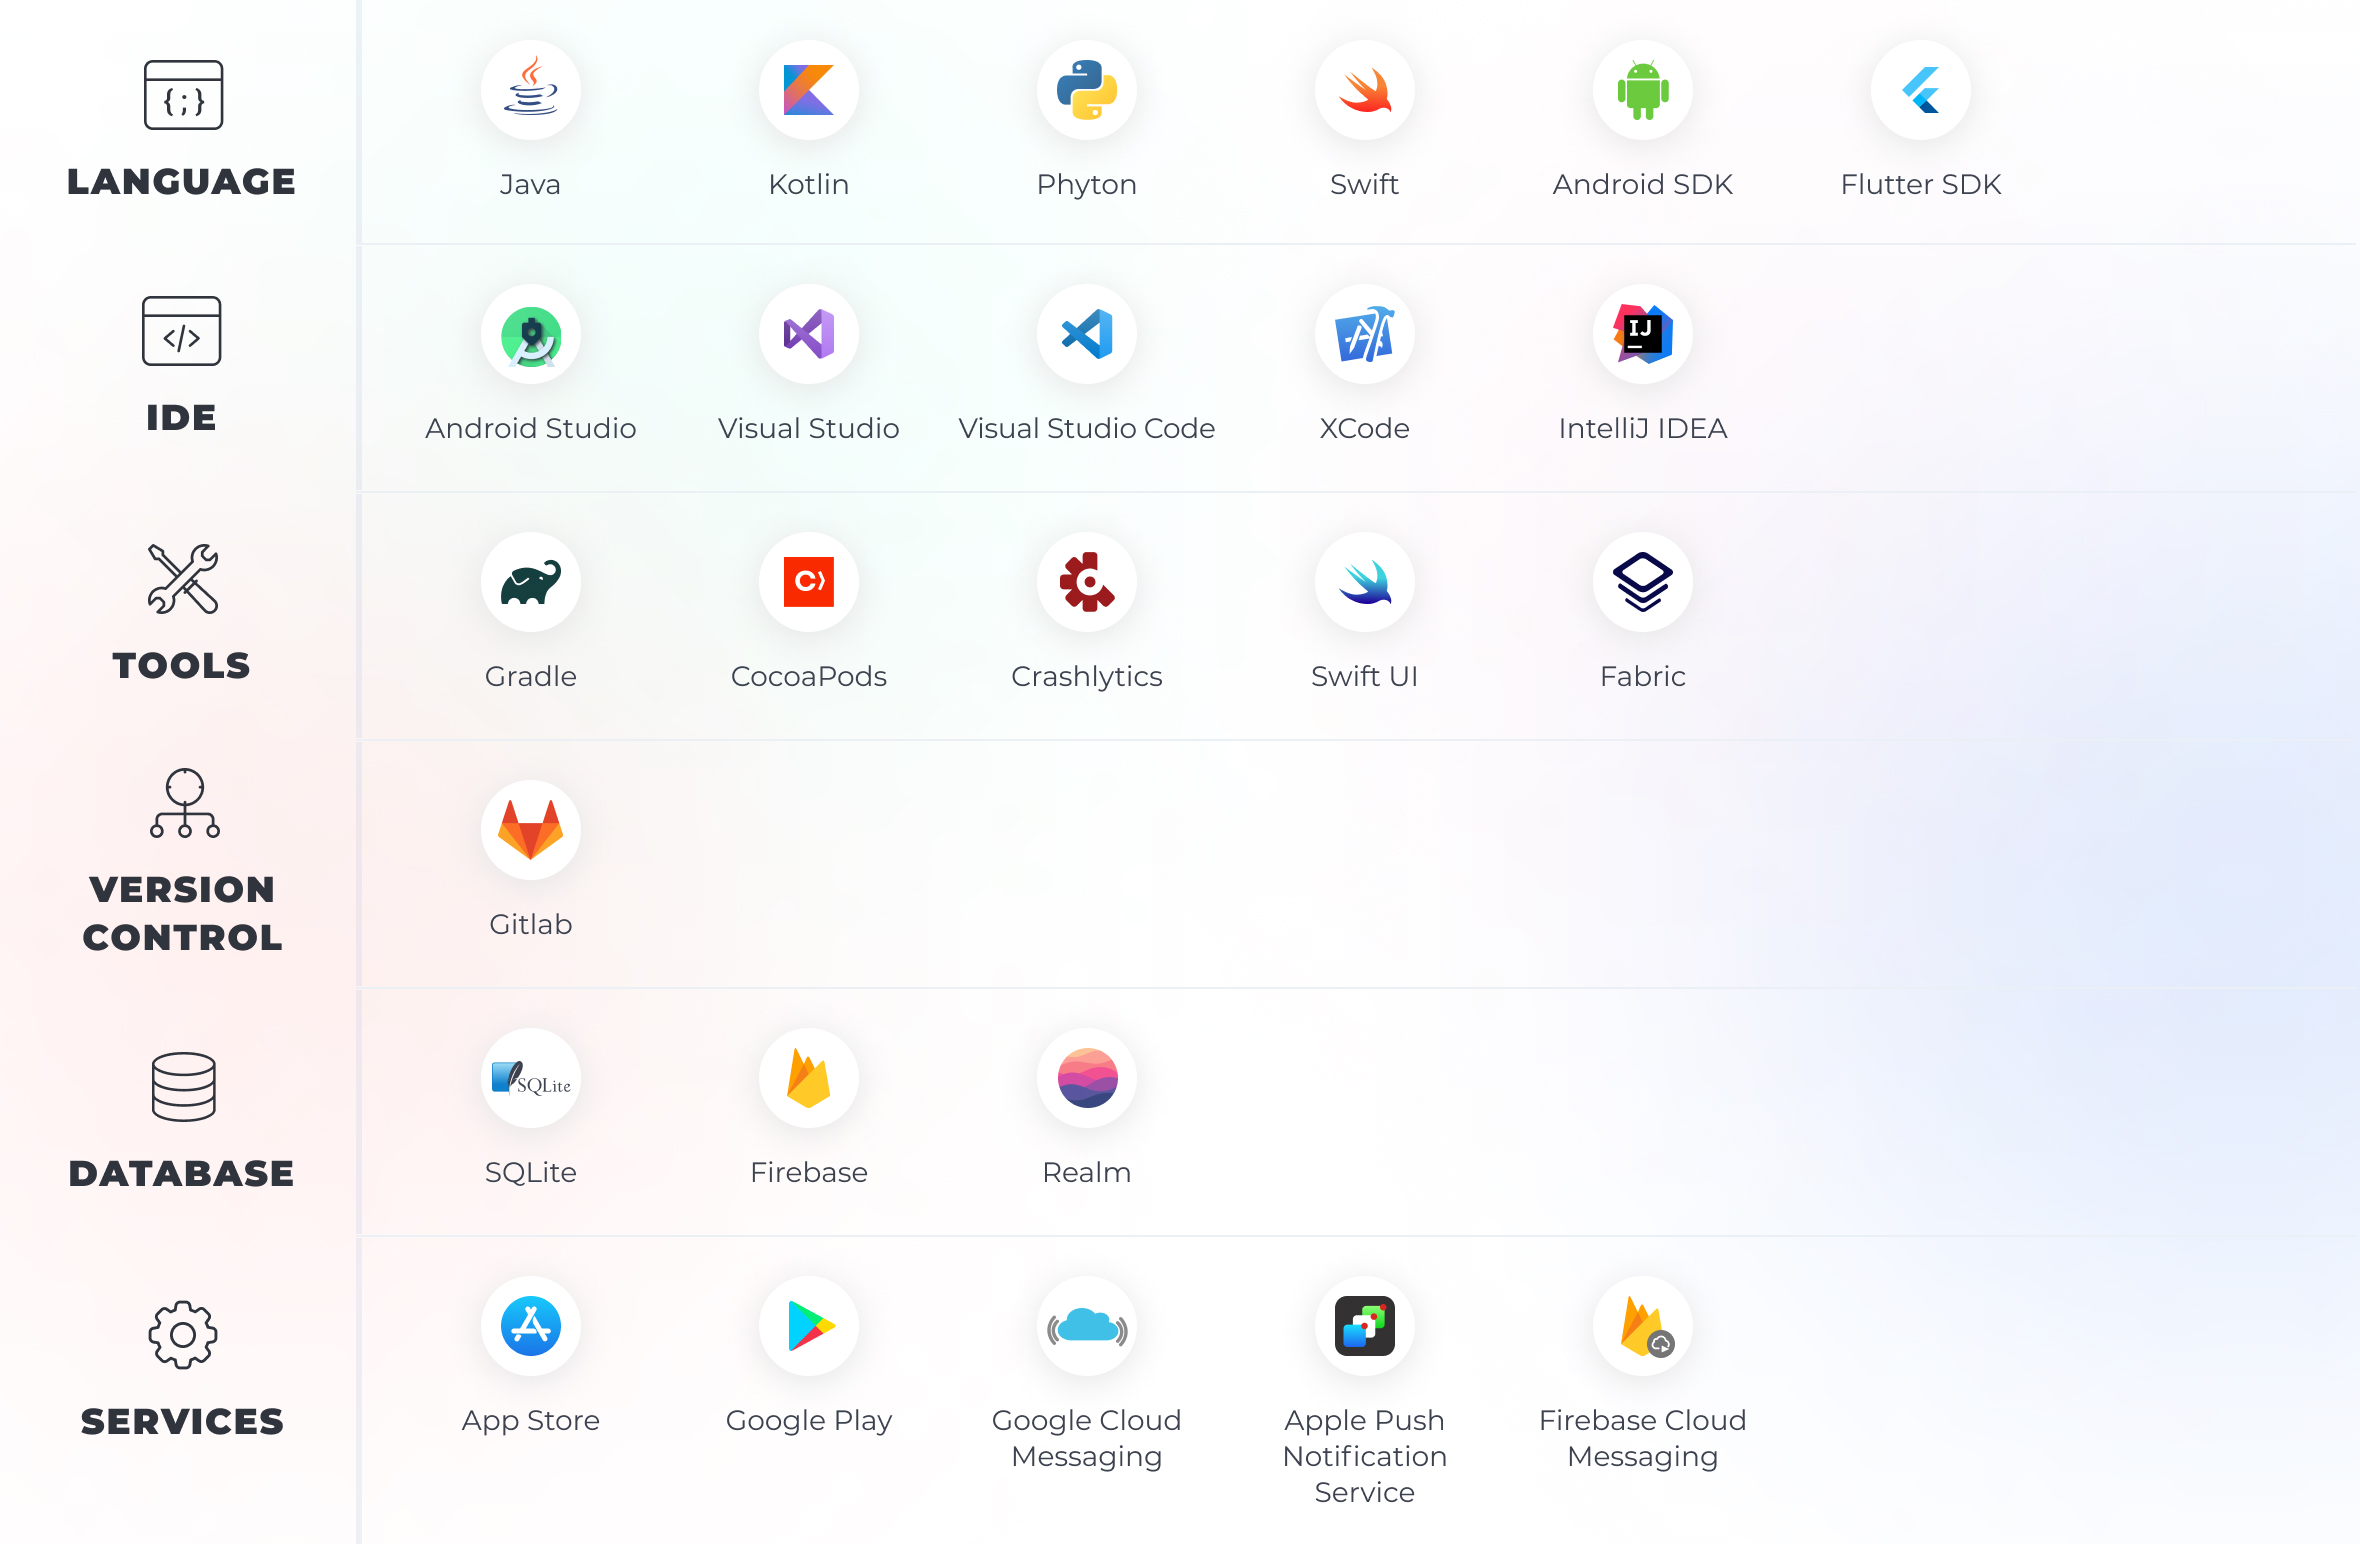2360x1544 pixels.
Task: Click the SQLite logo icon
Action: click(531, 1078)
